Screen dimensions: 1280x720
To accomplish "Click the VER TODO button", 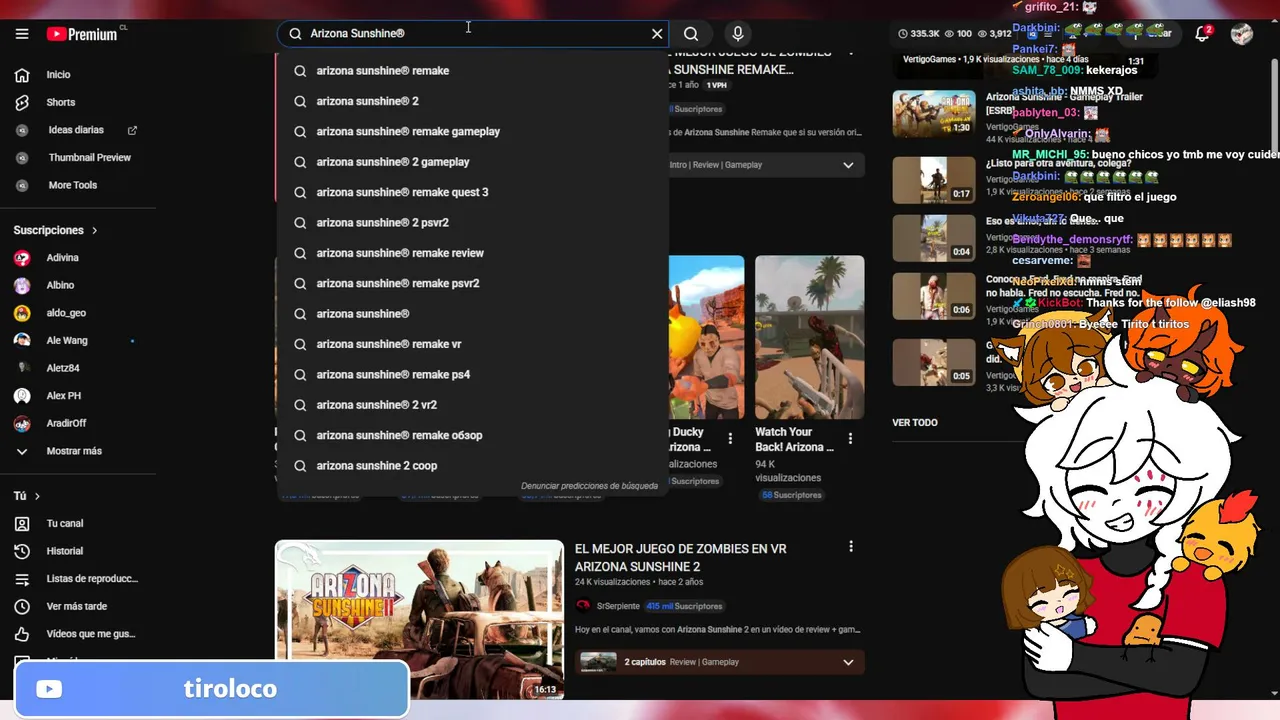I will (915, 423).
